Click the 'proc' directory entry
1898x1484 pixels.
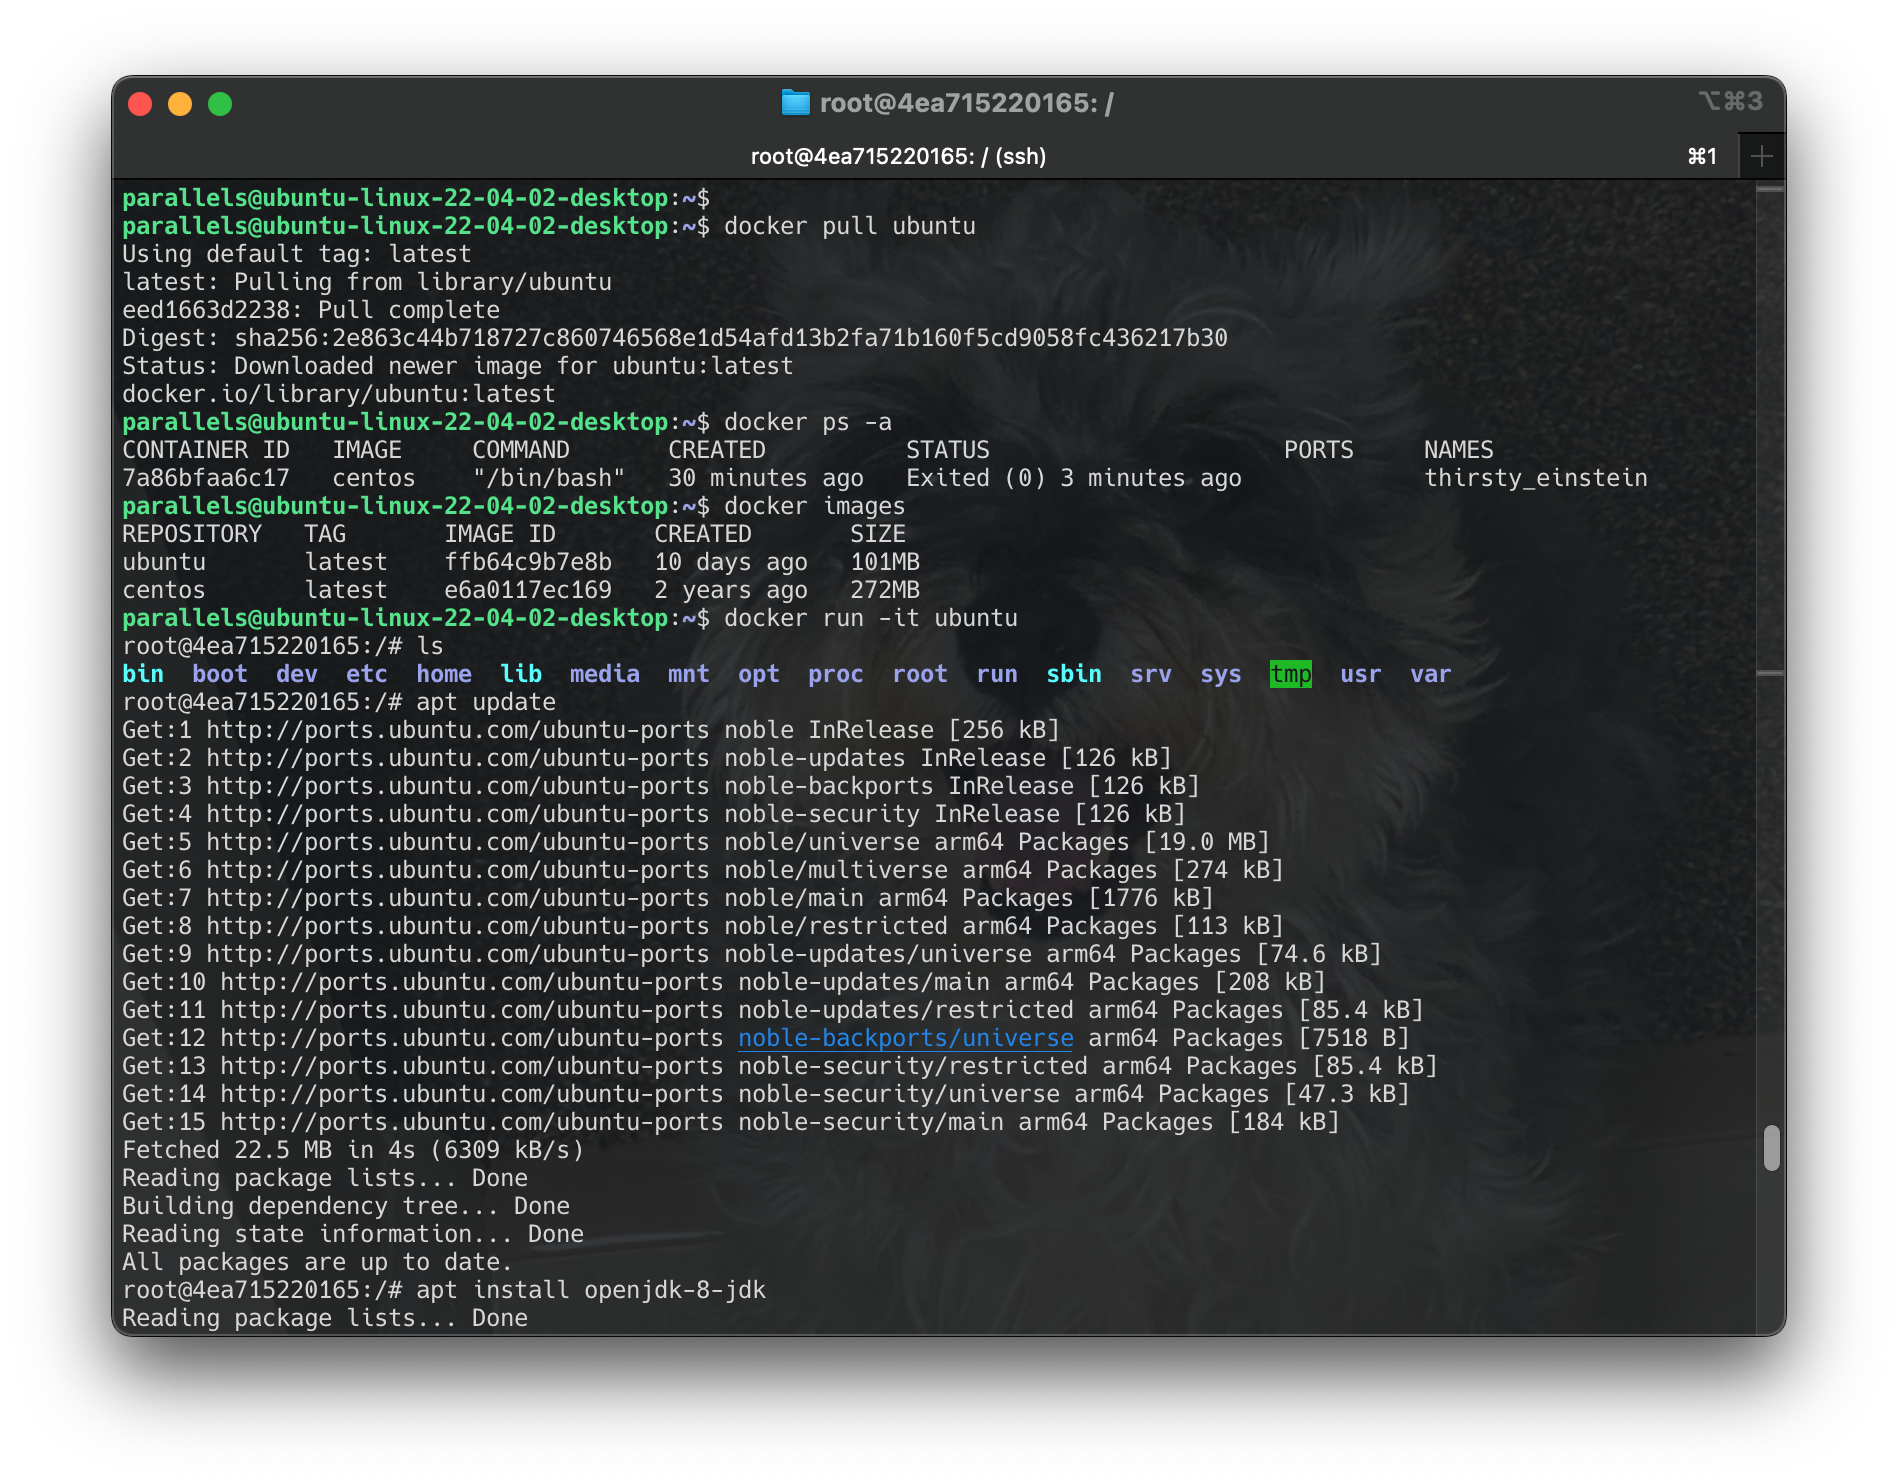pos(836,674)
